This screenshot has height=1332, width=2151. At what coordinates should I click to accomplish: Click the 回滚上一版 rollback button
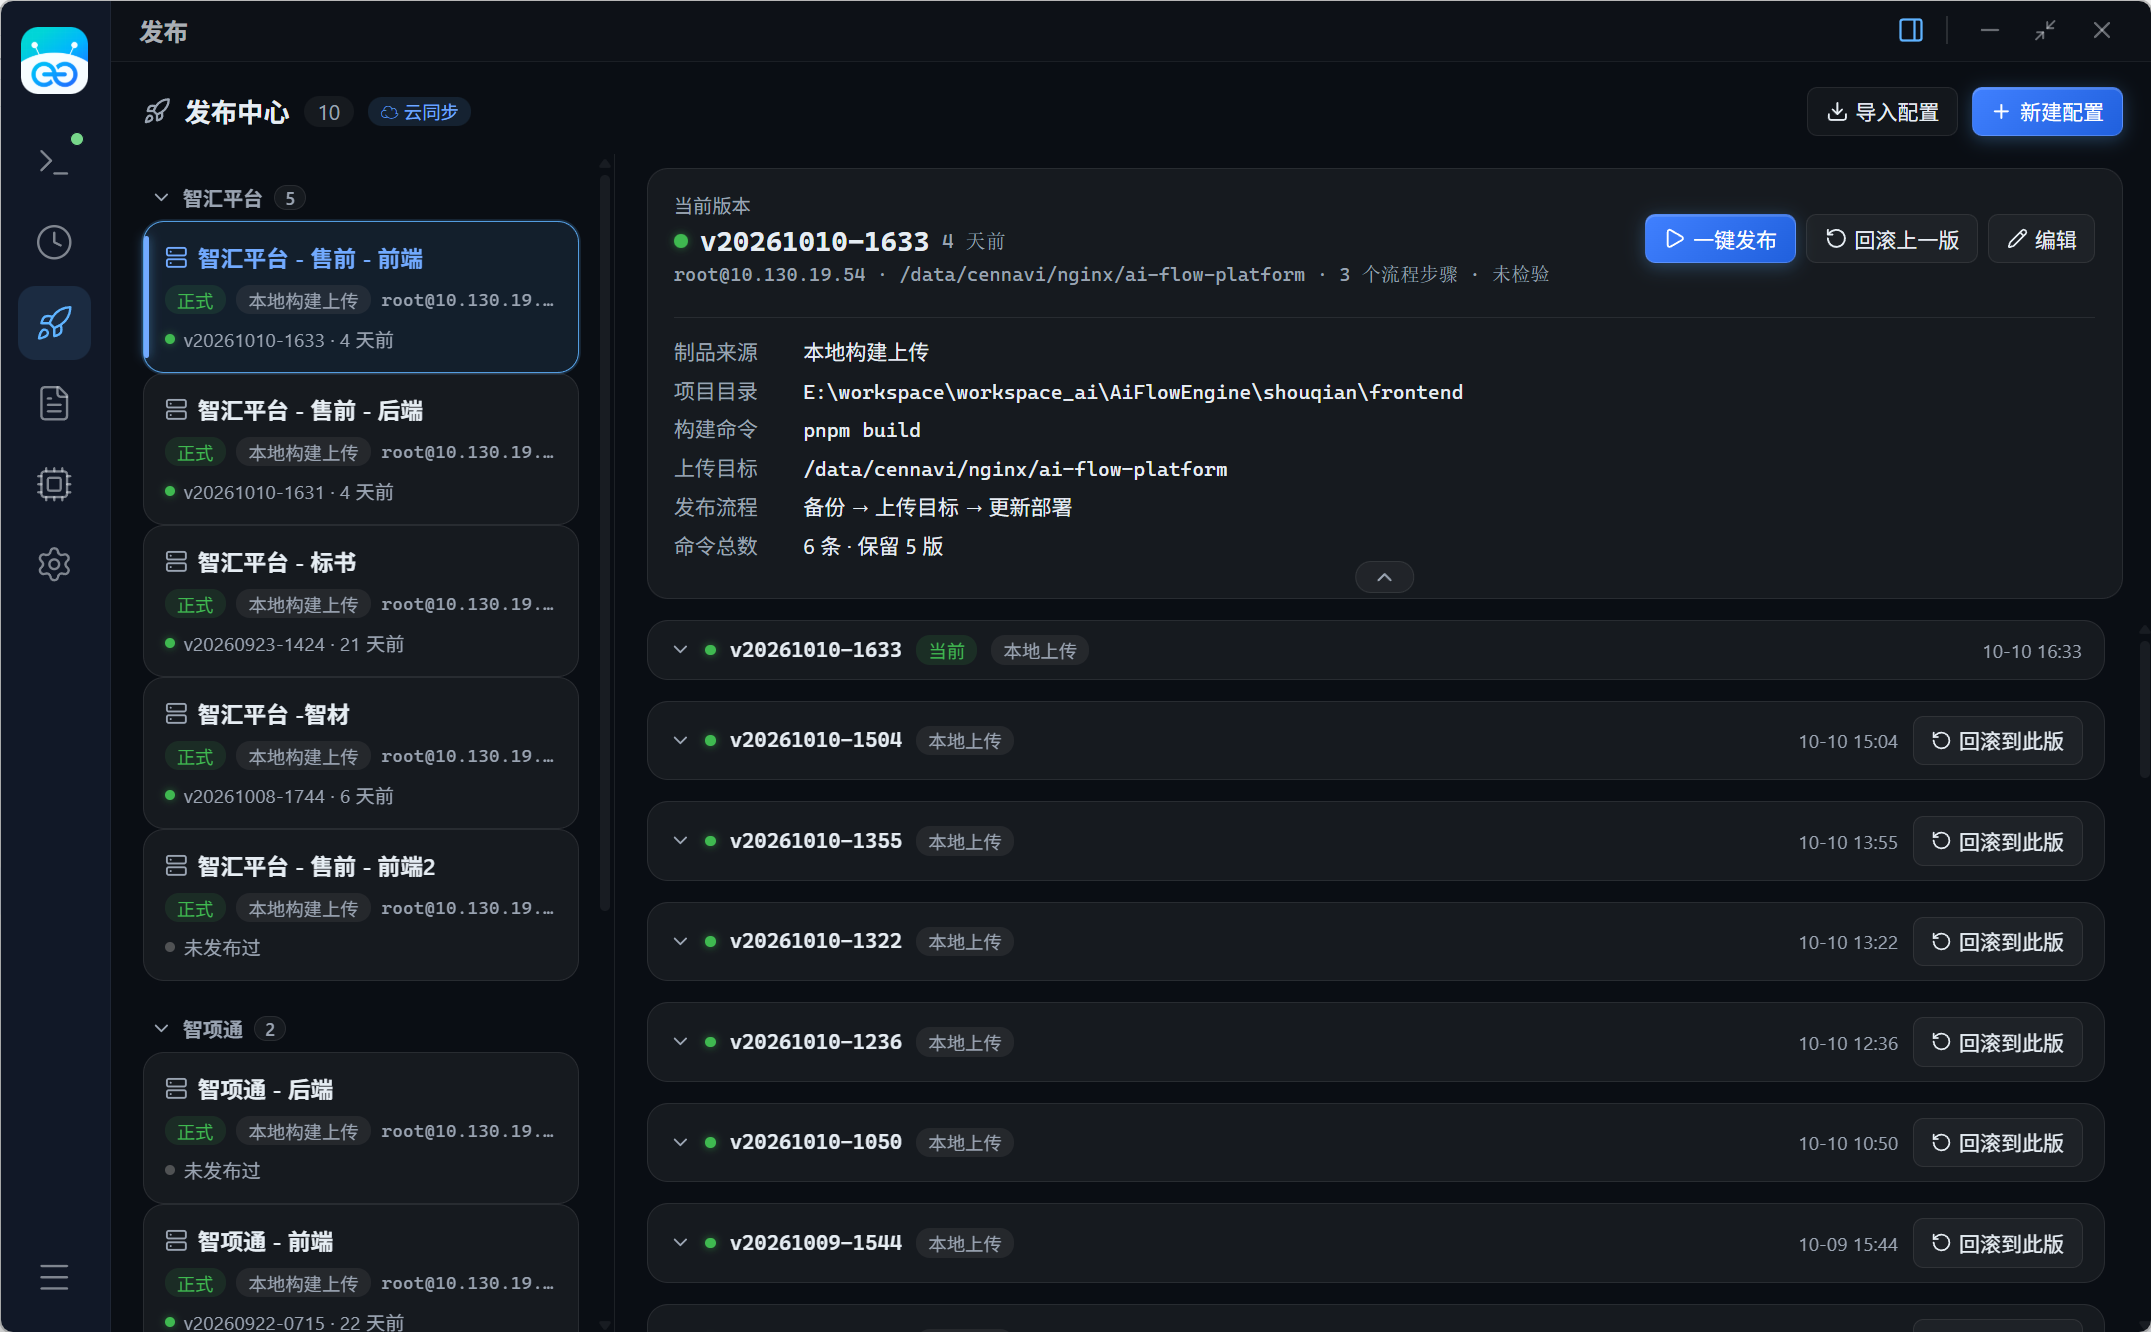1891,239
